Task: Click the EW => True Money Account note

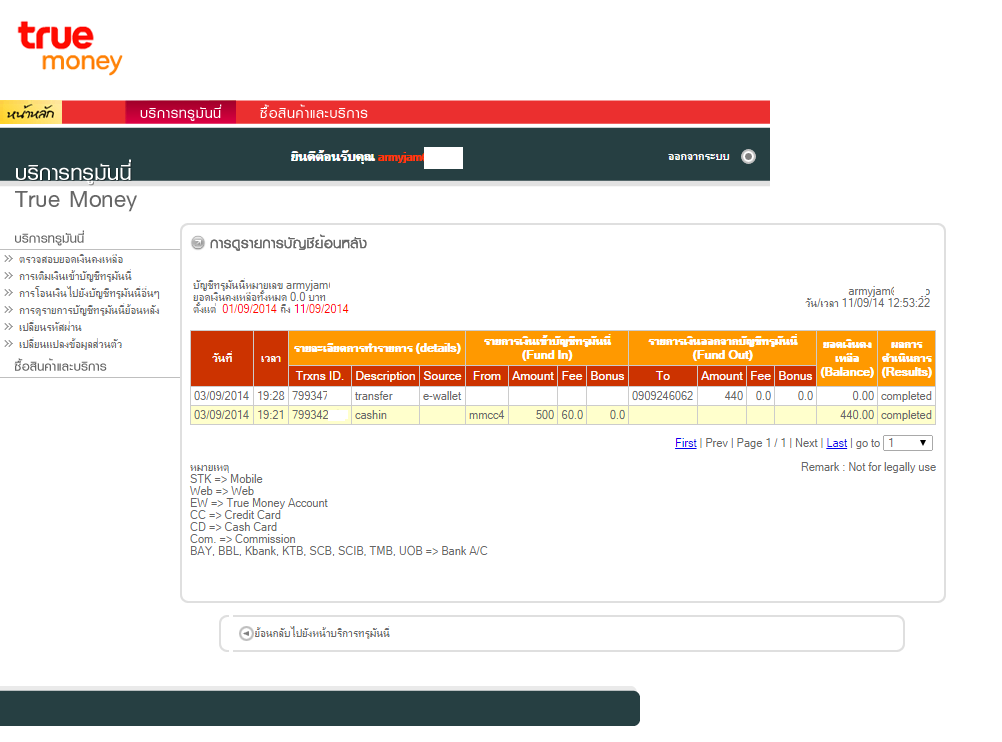Action: (x=259, y=503)
